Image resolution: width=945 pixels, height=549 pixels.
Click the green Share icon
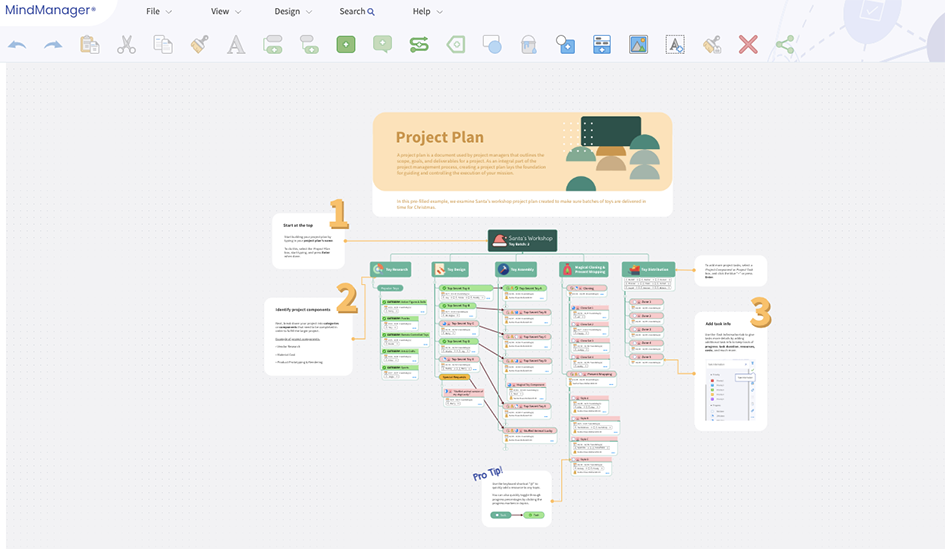[785, 45]
